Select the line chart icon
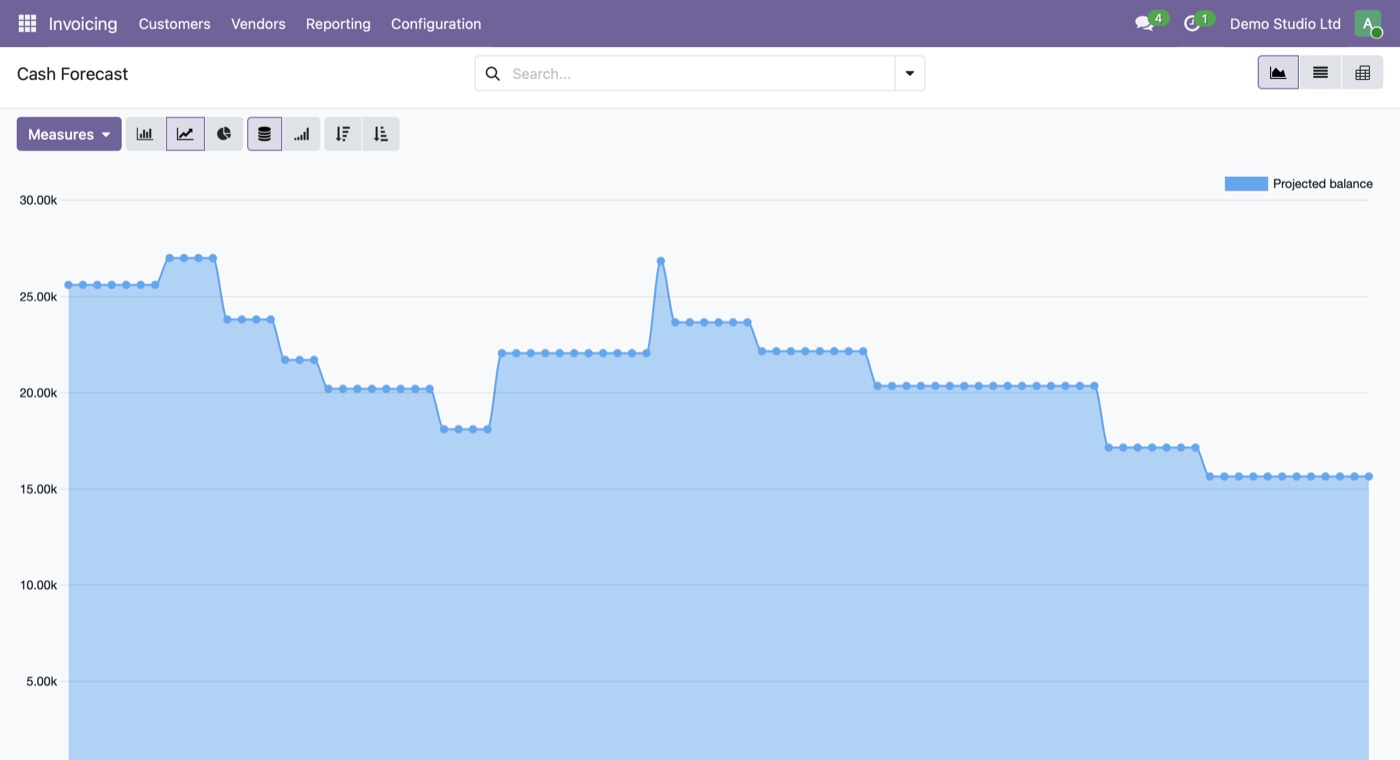Viewport: 1400px width, 760px height. pyautogui.click(x=185, y=134)
